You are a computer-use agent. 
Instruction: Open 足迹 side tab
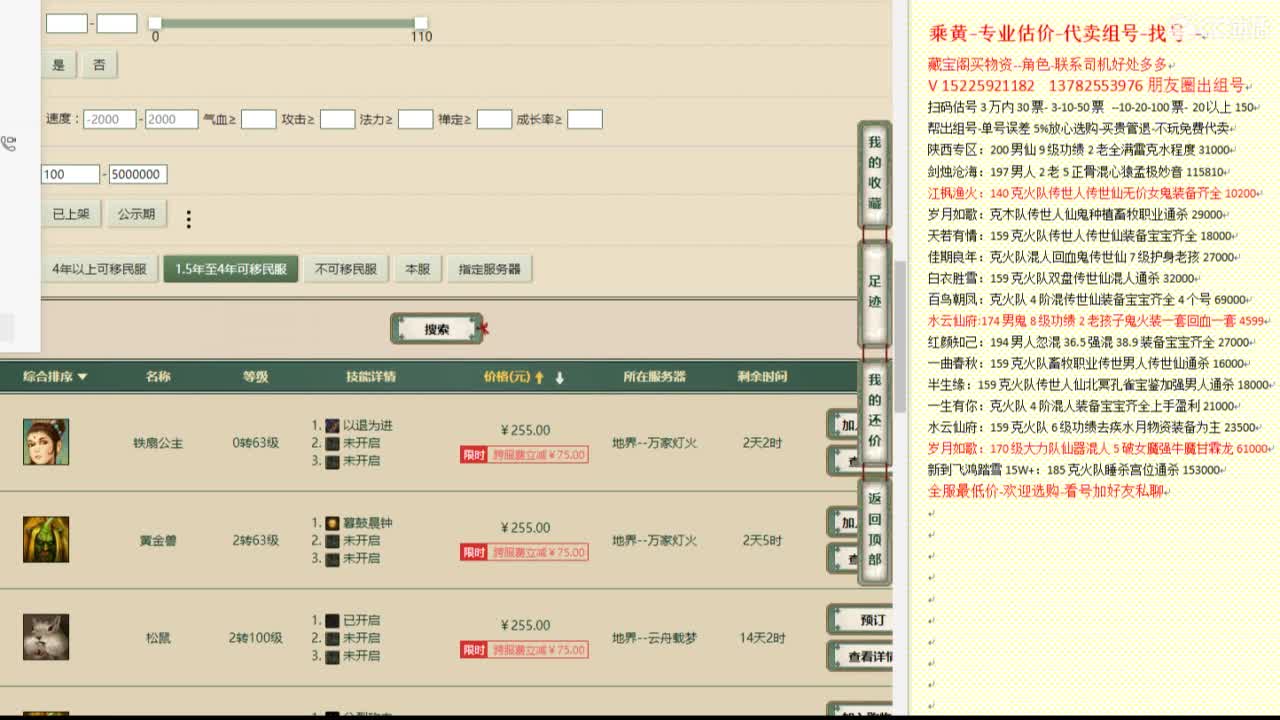(875, 295)
